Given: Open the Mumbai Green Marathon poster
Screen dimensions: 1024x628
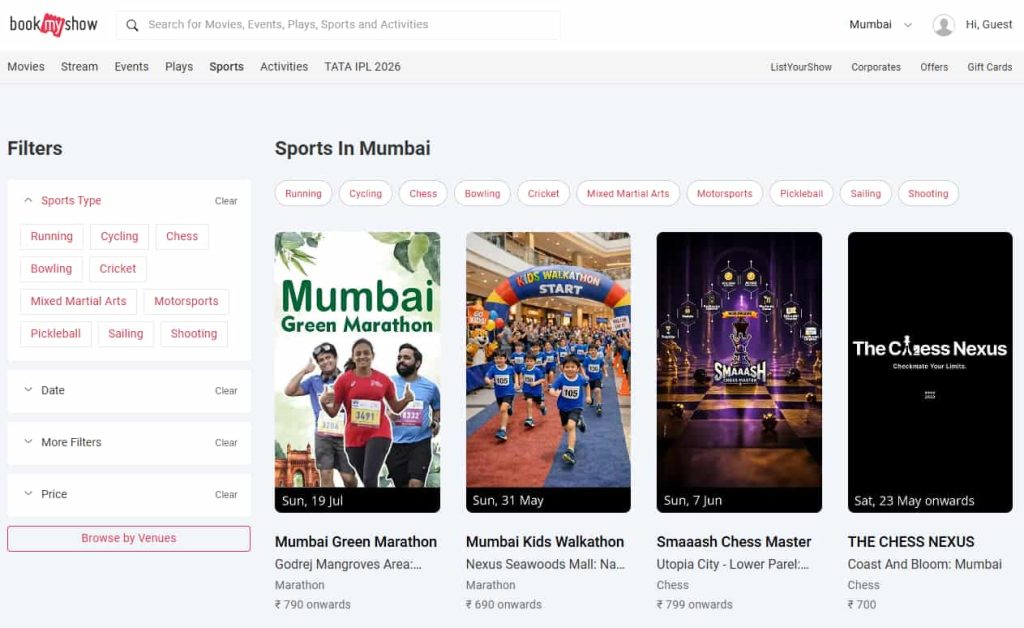Looking at the screenshot, I should (x=357, y=372).
